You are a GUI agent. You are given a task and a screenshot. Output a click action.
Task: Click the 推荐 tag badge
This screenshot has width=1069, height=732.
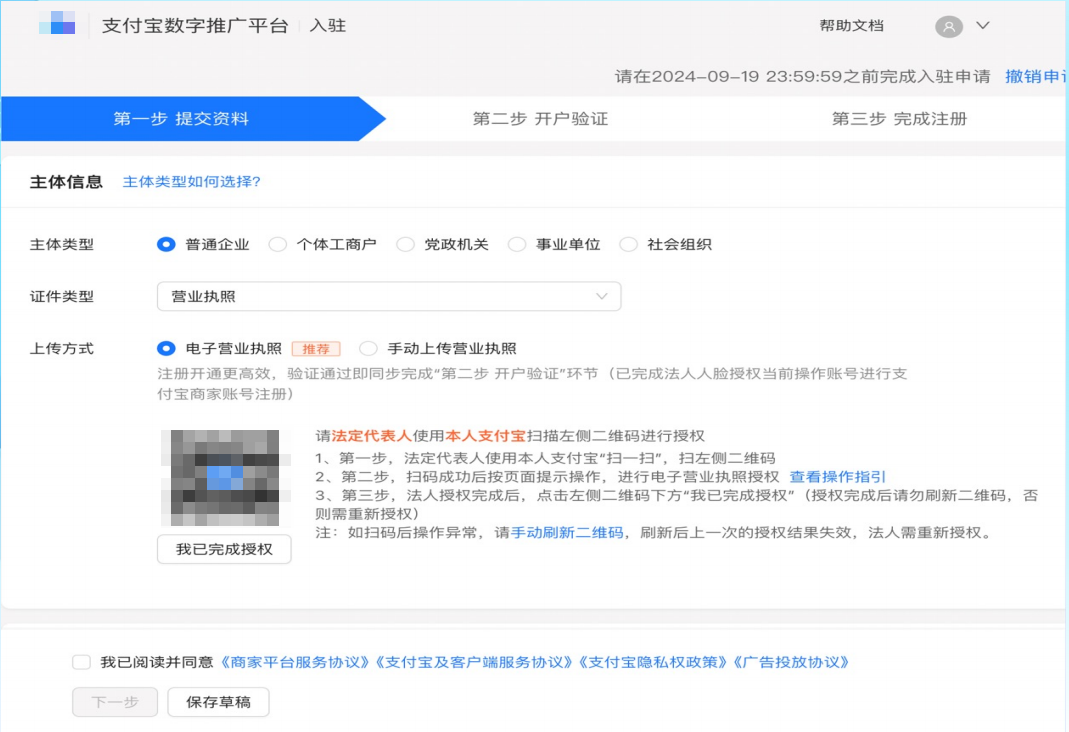click(316, 349)
